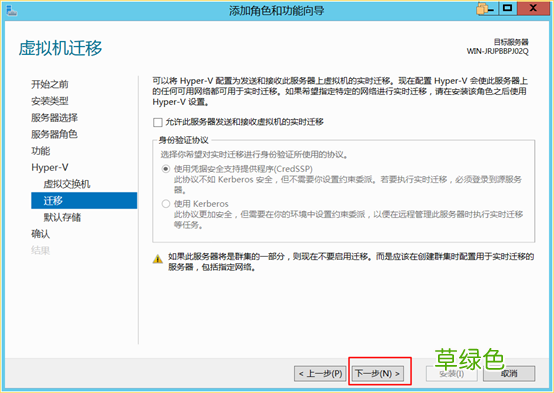Enable live migration checkbox for this server
The image size is (554, 393).
[x=158, y=122]
